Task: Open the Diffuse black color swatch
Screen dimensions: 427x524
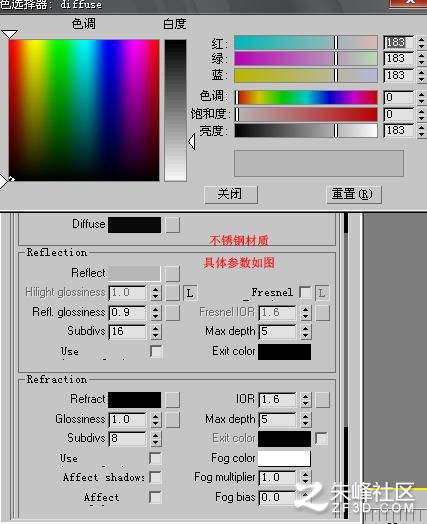Action: pos(134,225)
